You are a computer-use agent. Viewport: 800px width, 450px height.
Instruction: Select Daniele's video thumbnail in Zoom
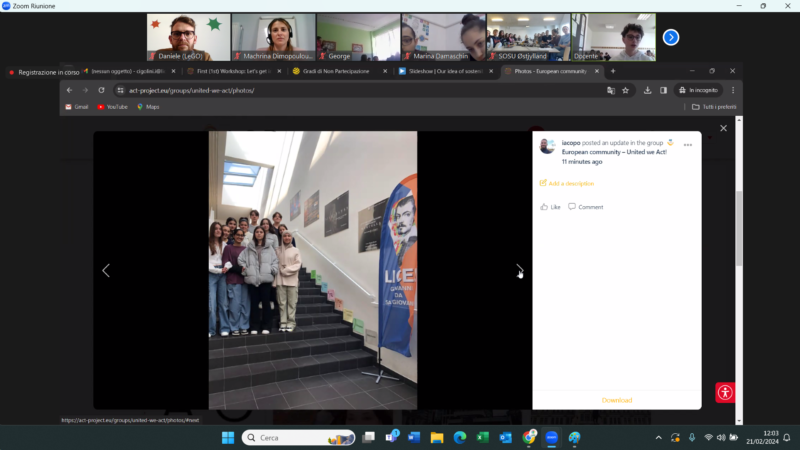coord(188,37)
